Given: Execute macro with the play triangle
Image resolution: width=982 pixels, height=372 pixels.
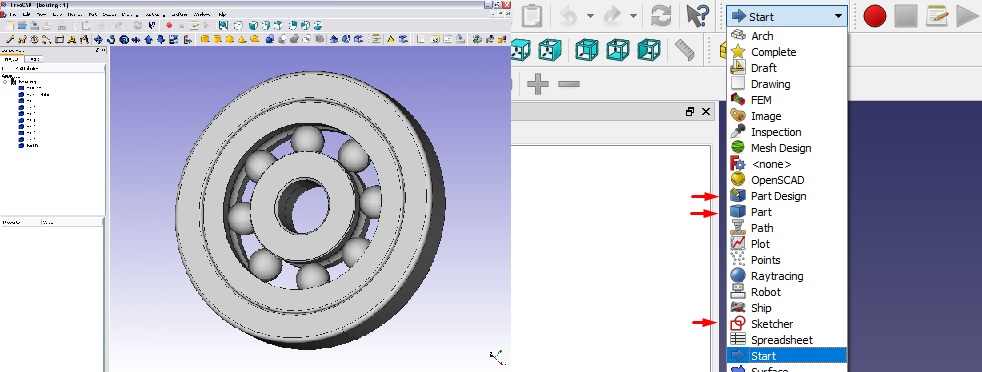Looking at the screenshot, I should [x=967, y=16].
